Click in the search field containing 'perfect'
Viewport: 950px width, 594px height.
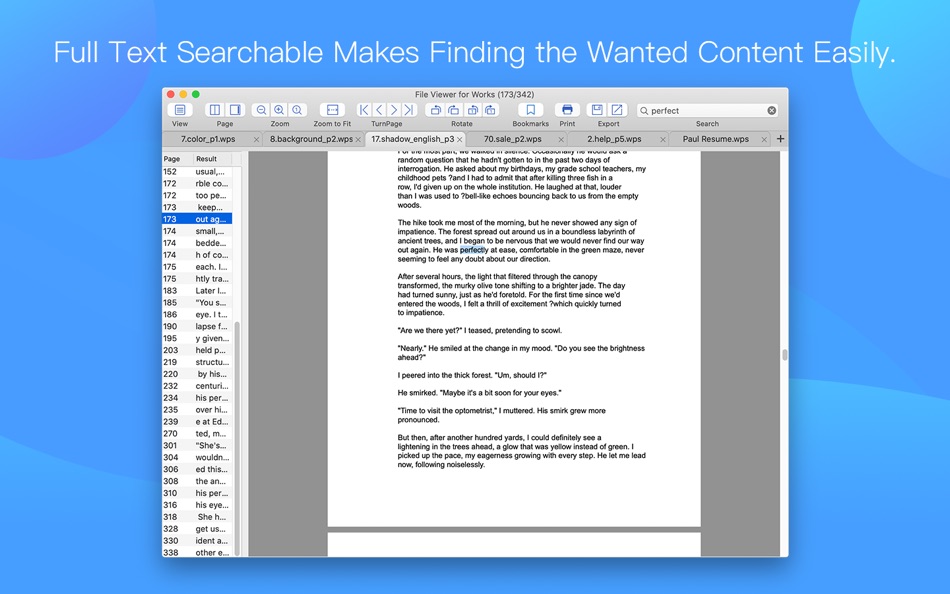(707, 110)
